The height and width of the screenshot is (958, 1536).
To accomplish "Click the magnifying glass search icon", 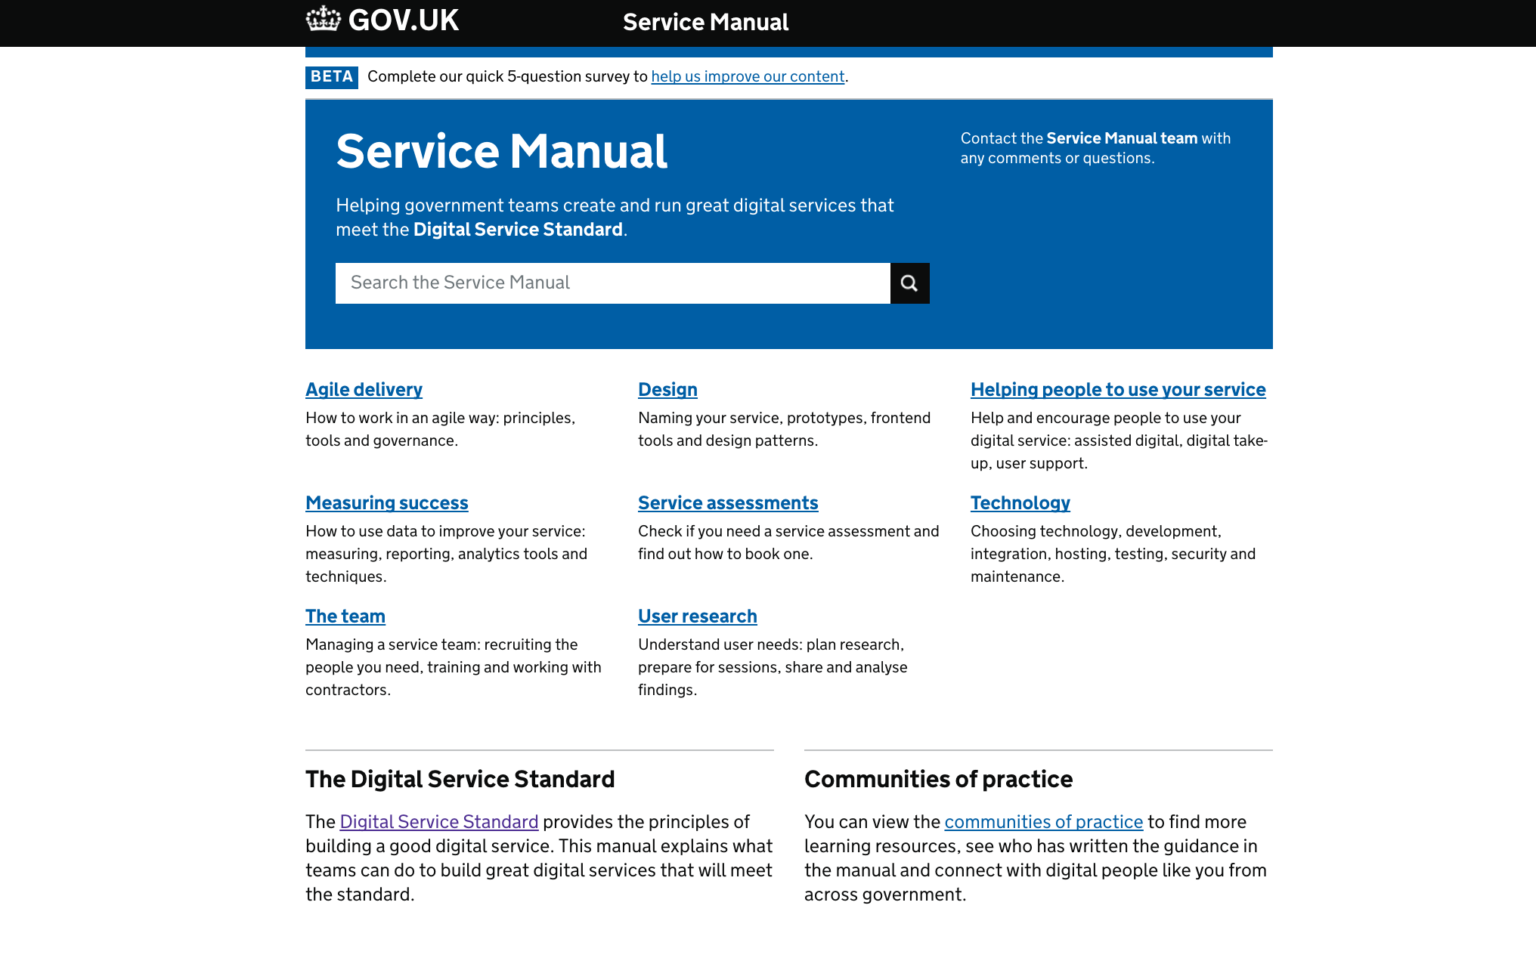I will pyautogui.click(x=909, y=283).
